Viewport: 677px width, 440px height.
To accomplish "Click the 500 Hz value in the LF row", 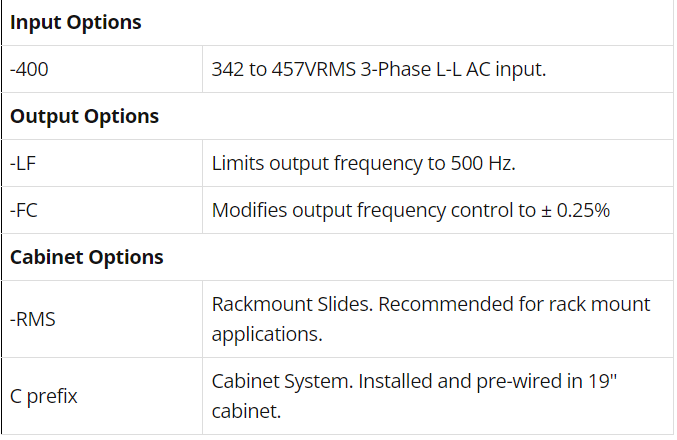I will (x=483, y=163).
